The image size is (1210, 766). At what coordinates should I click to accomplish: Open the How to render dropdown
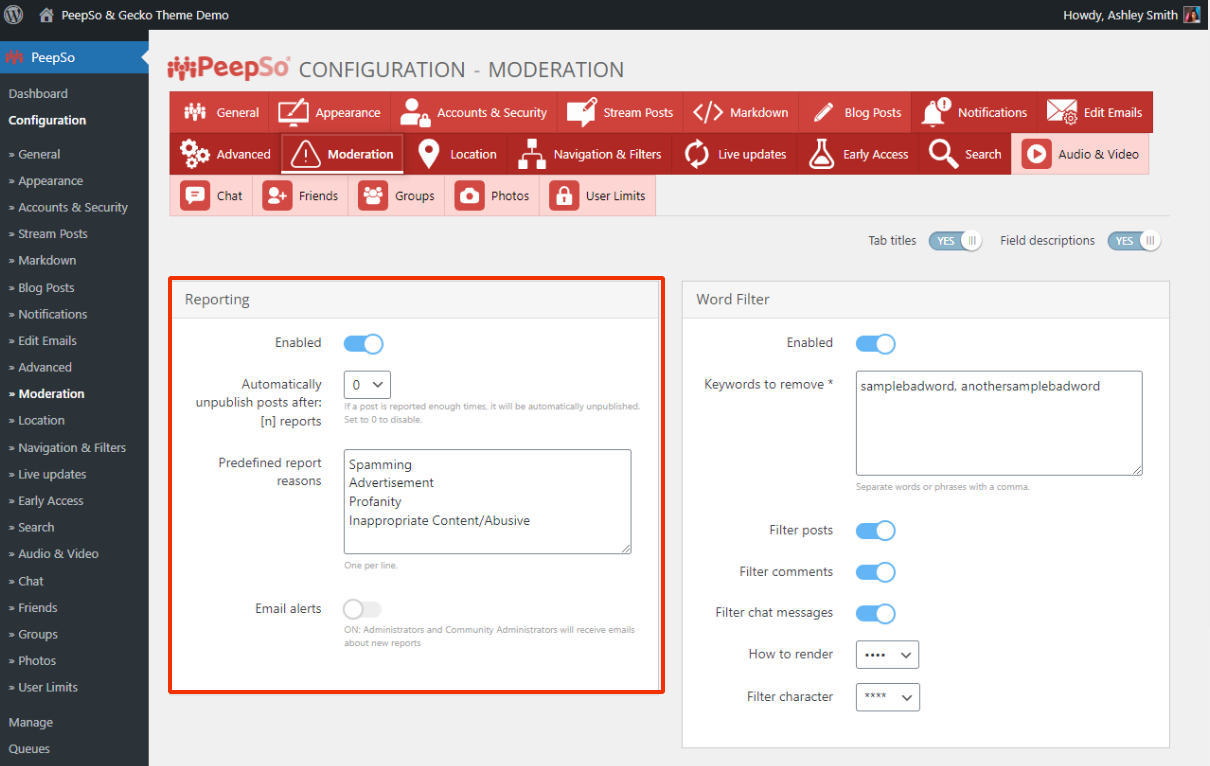pyautogui.click(x=887, y=655)
